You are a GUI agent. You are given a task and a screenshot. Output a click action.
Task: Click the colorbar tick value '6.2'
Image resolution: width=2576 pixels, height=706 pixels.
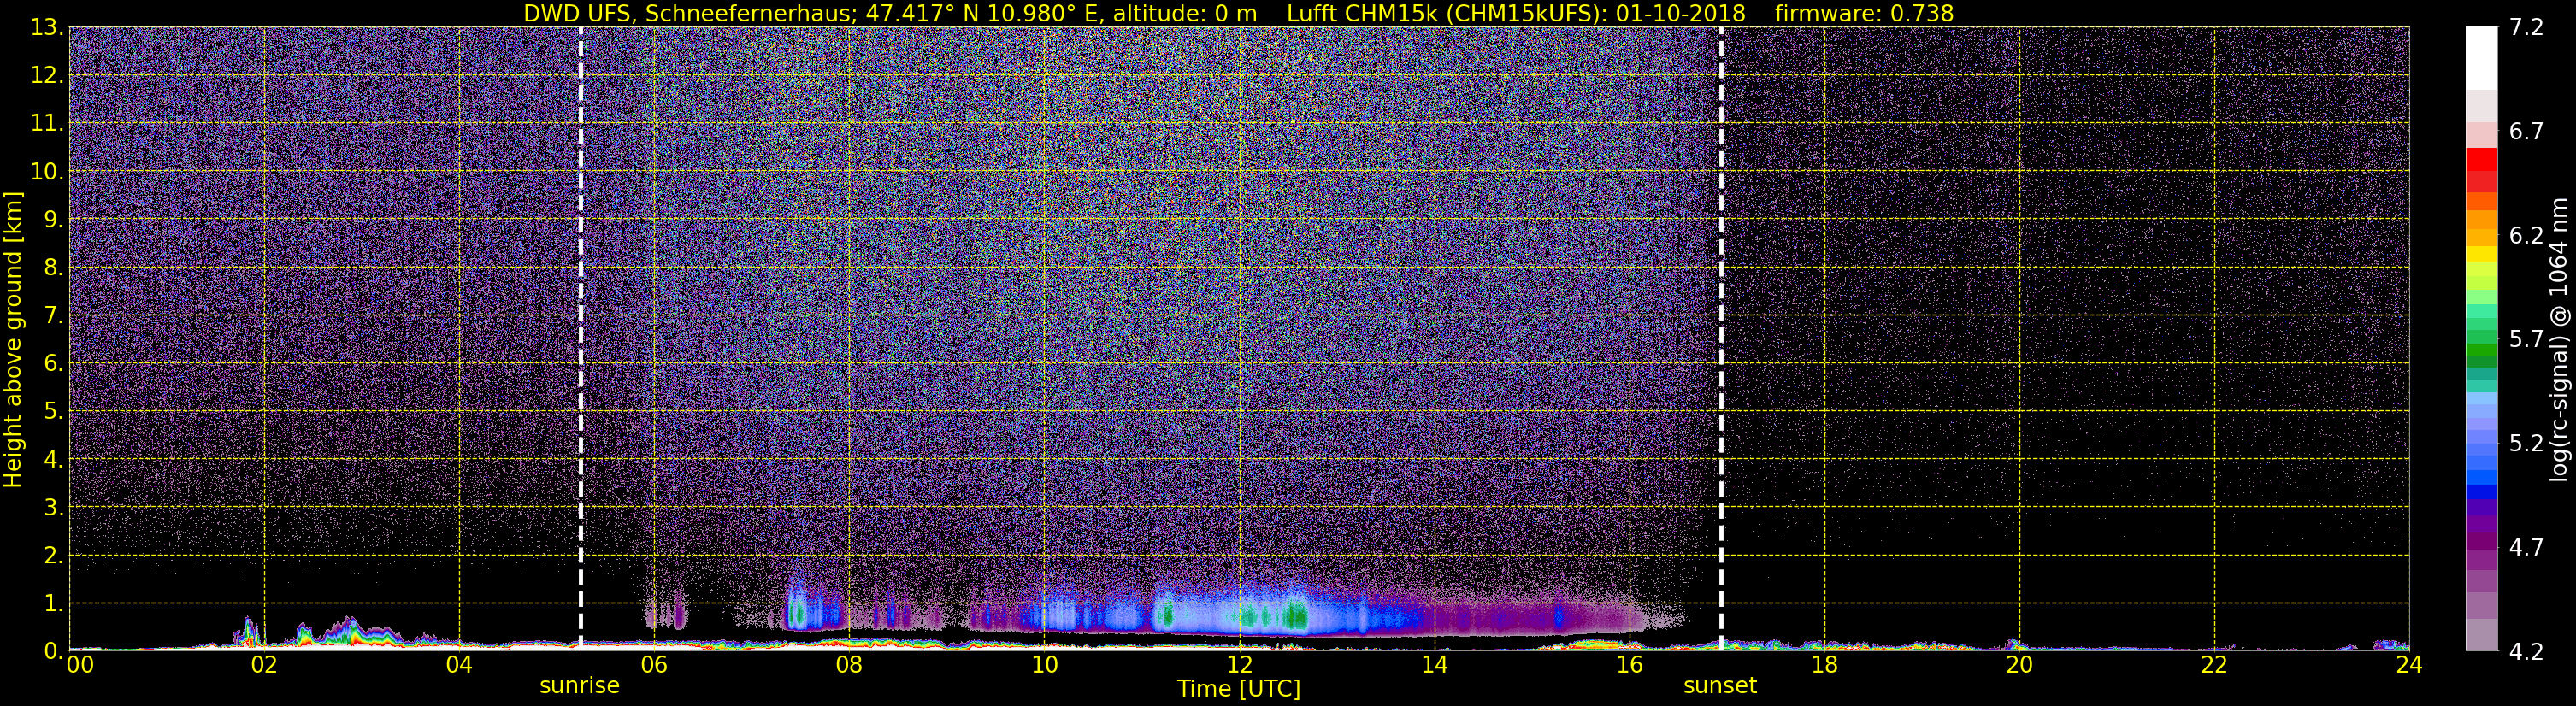2526,235
